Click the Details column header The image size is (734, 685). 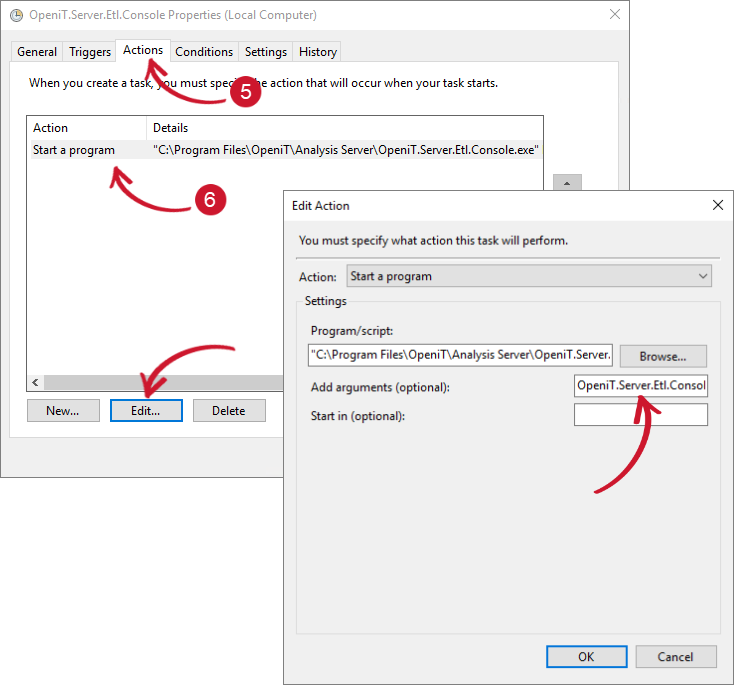point(345,128)
